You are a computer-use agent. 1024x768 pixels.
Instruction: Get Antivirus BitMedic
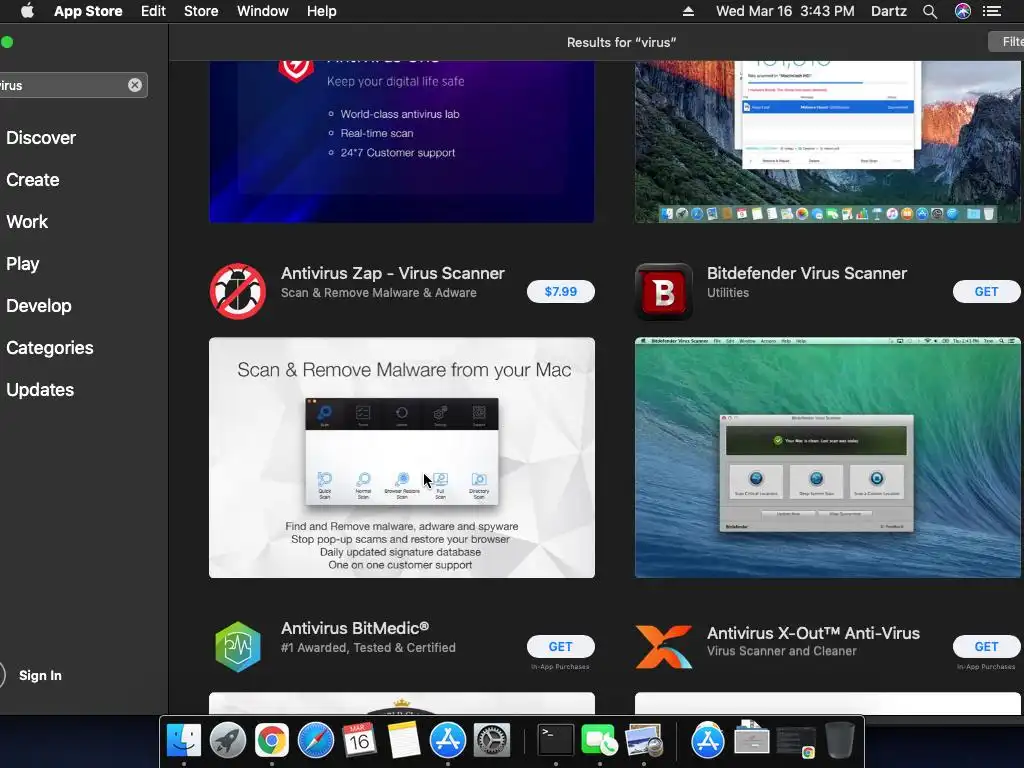pyautogui.click(x=561, y=647)
